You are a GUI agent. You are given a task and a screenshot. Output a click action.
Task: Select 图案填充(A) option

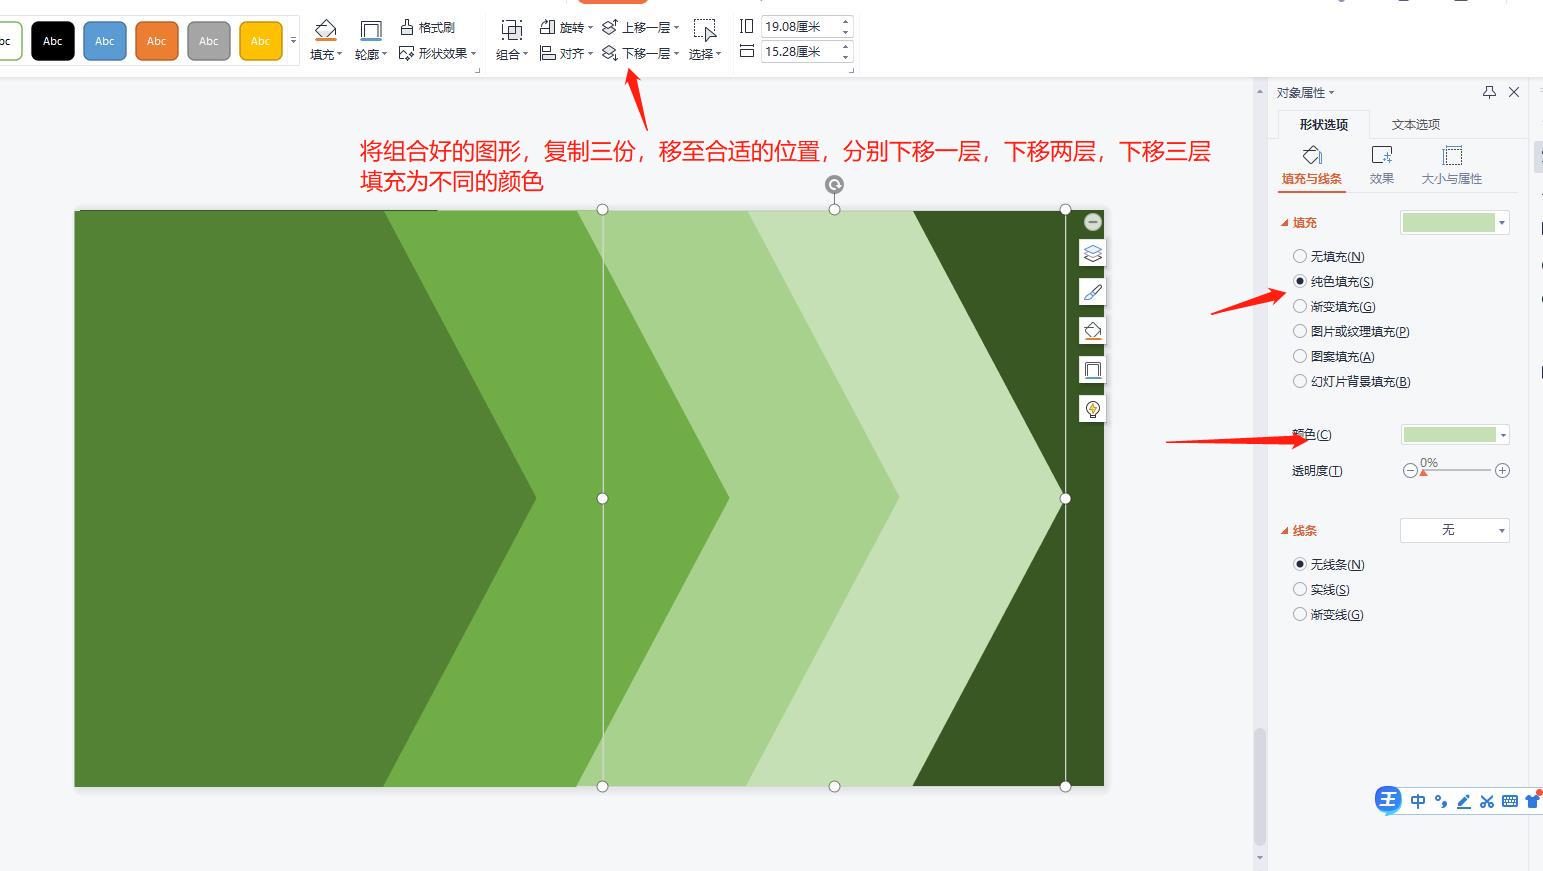pyautogui.click(x=1334, y=357)
